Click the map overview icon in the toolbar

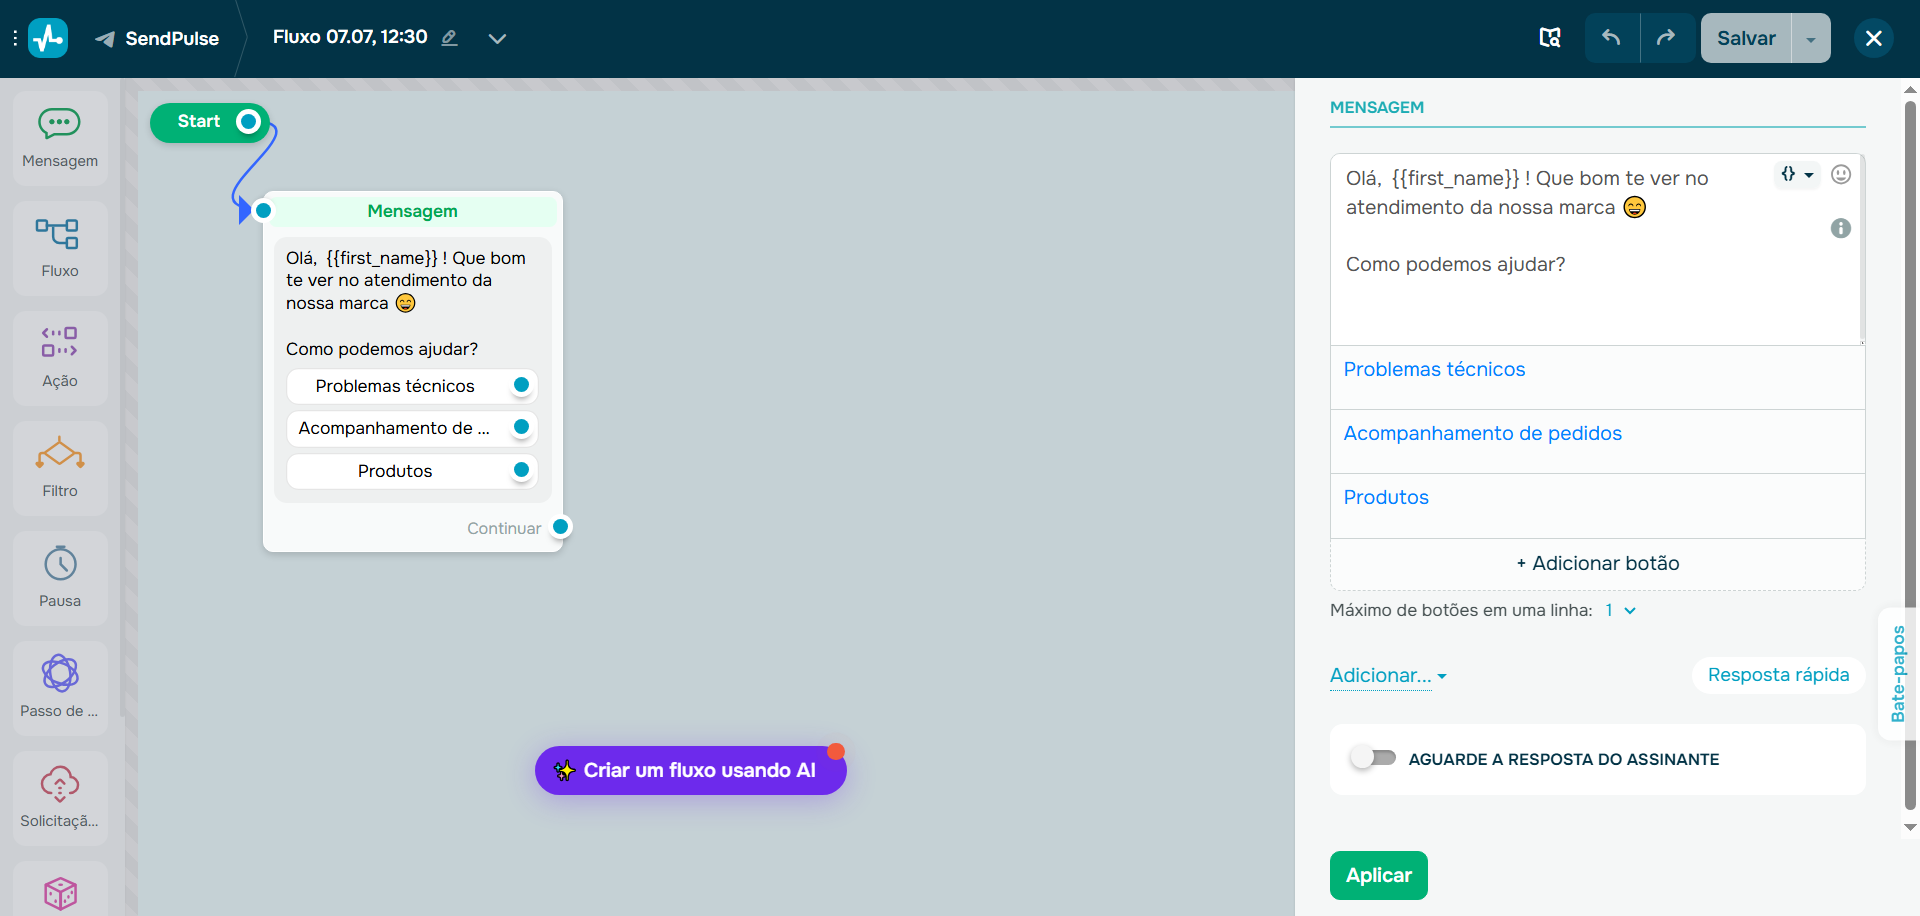[1549, 37]
